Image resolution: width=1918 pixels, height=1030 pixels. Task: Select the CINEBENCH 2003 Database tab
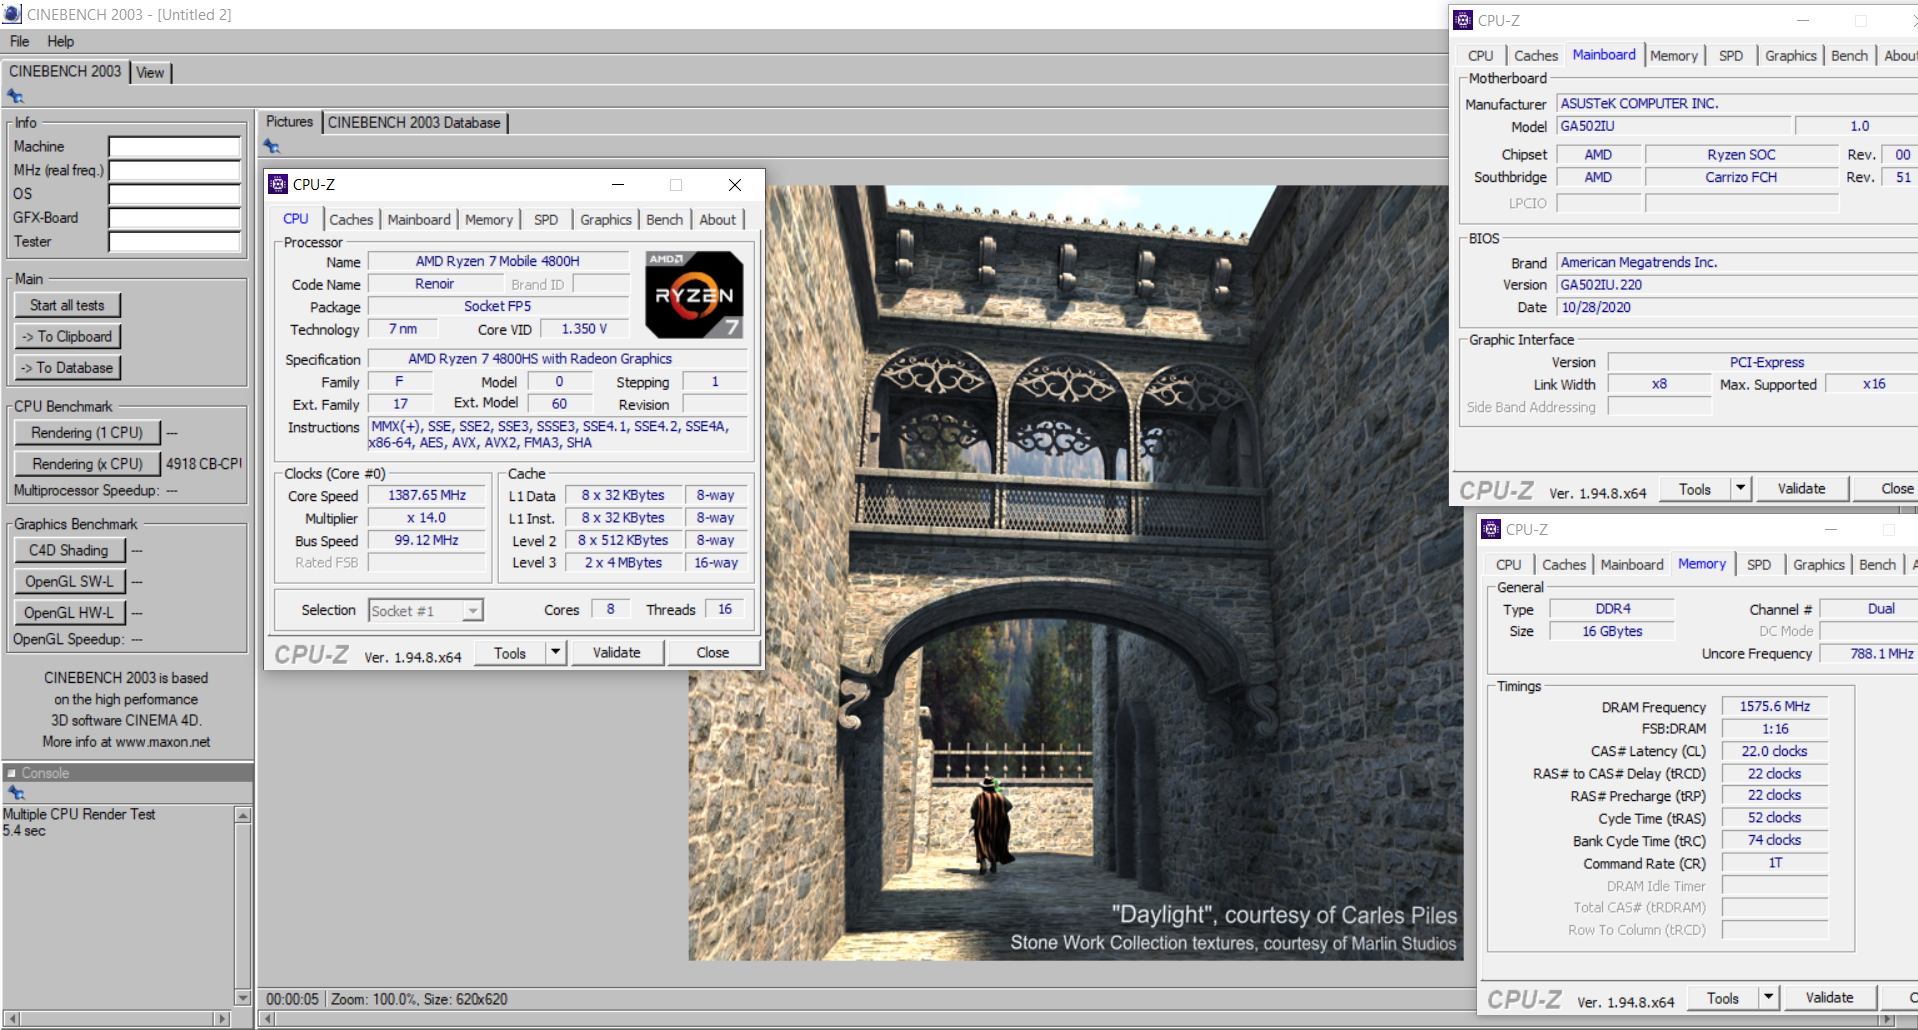coord(414,122)
